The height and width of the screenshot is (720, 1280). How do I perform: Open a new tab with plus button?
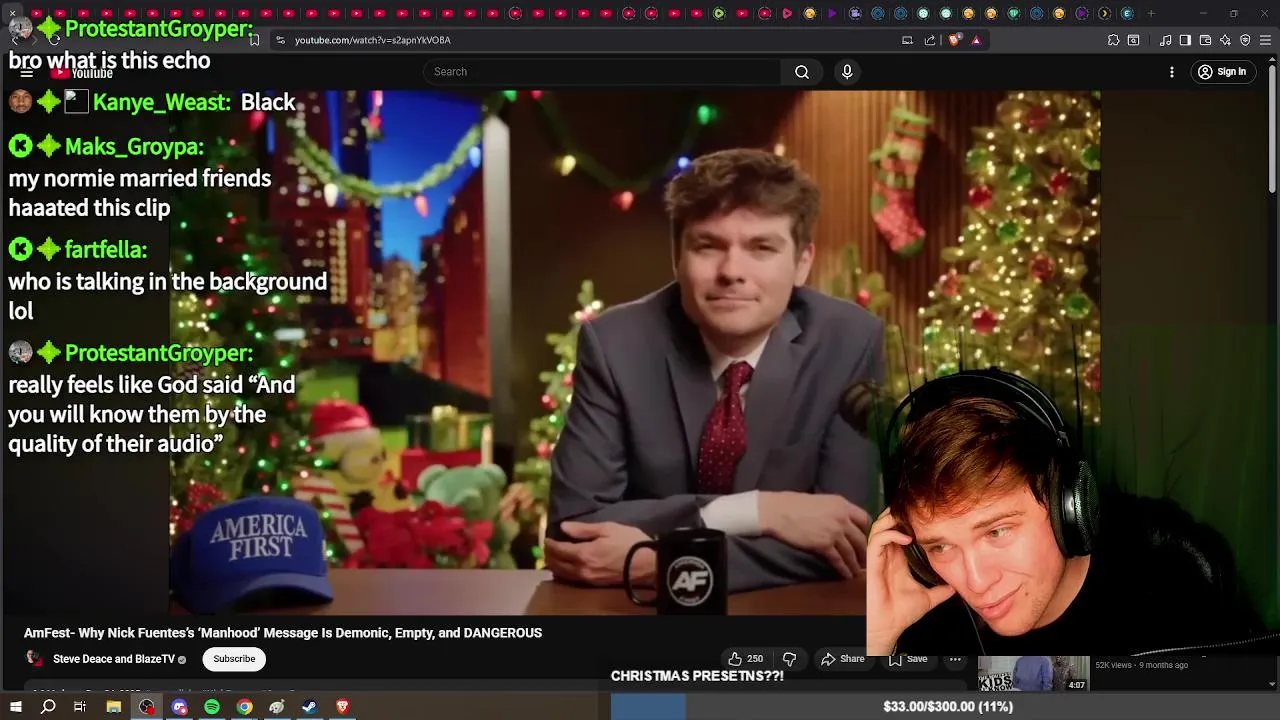coord(1151,13)
